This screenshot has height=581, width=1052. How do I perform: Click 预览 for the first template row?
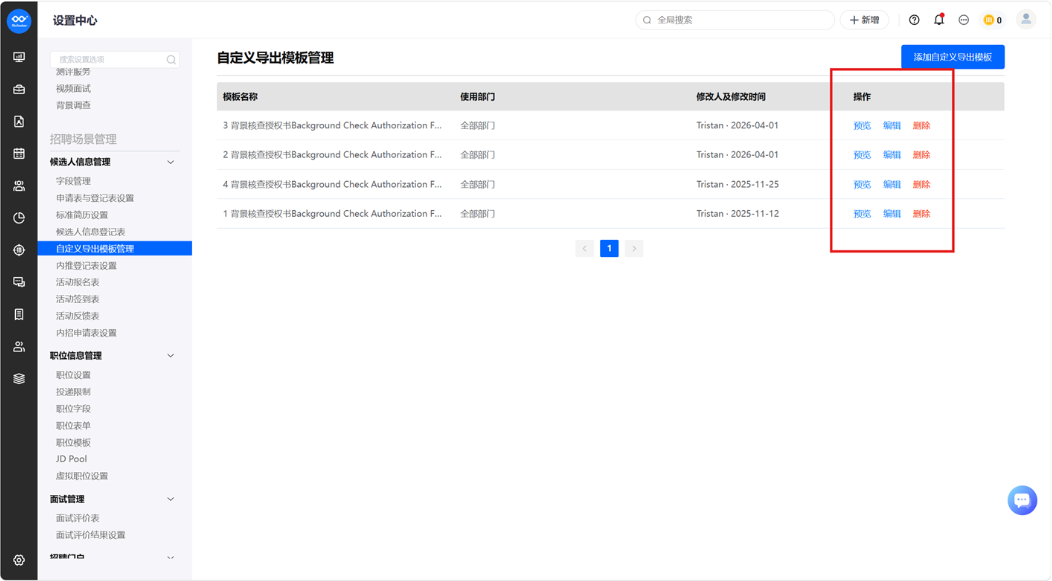(862, 125)
